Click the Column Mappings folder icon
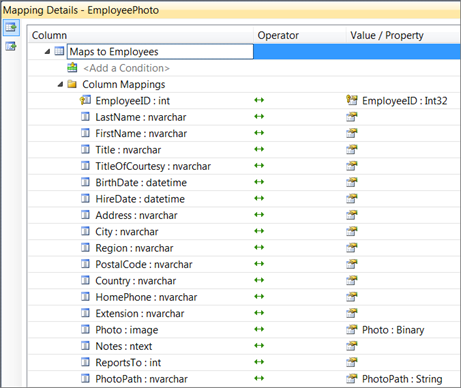The height and width of the screenshot is (388, 461). point(72,84)
